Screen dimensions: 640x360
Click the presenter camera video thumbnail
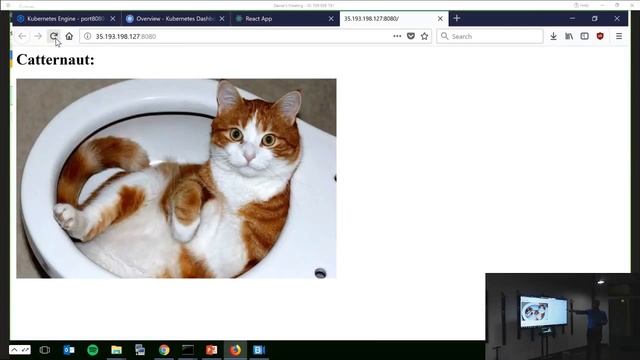click(x=562, y=316)
